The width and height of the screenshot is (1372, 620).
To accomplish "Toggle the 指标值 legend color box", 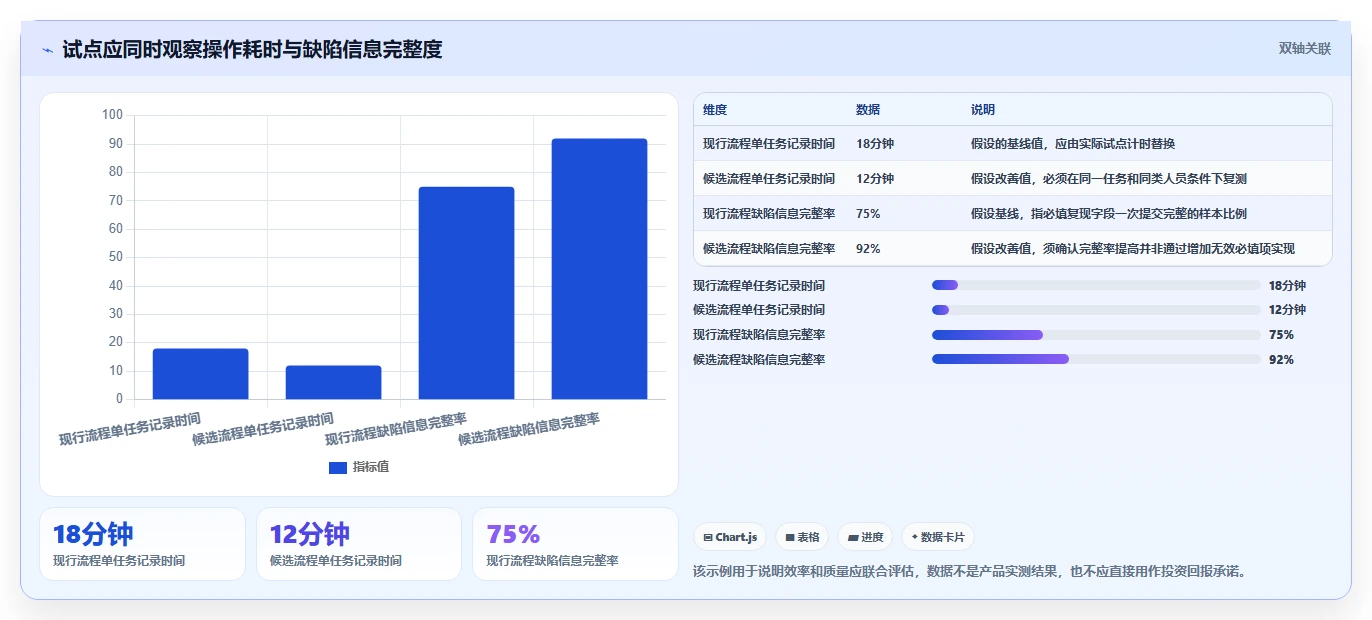I will tap(338, 467).
